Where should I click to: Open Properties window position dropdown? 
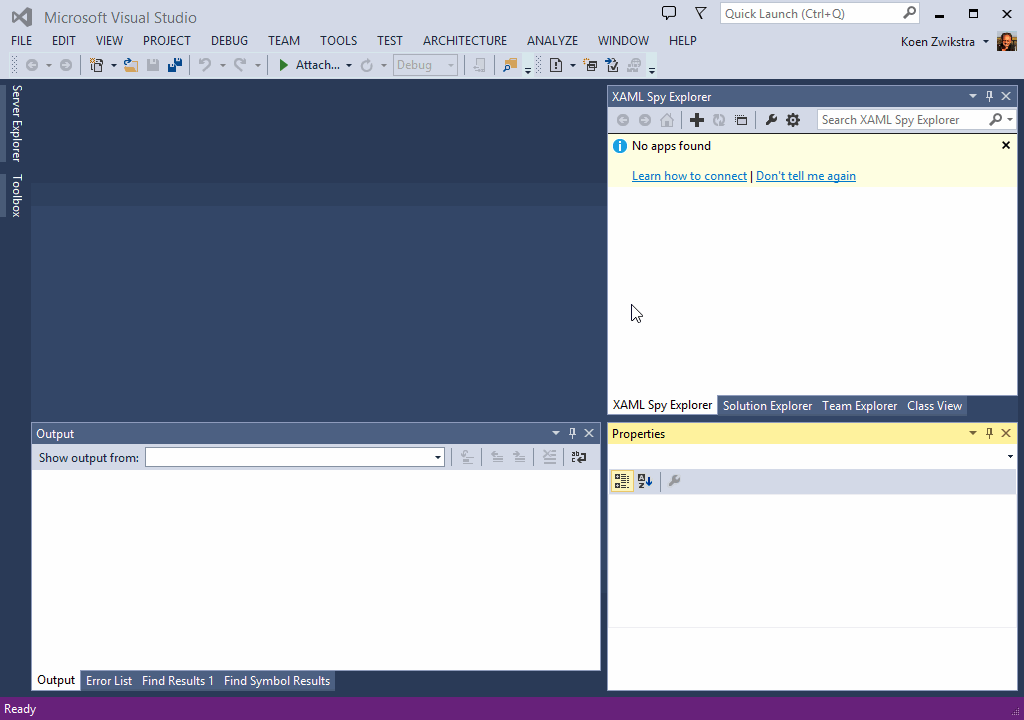(x=972, y=433)
